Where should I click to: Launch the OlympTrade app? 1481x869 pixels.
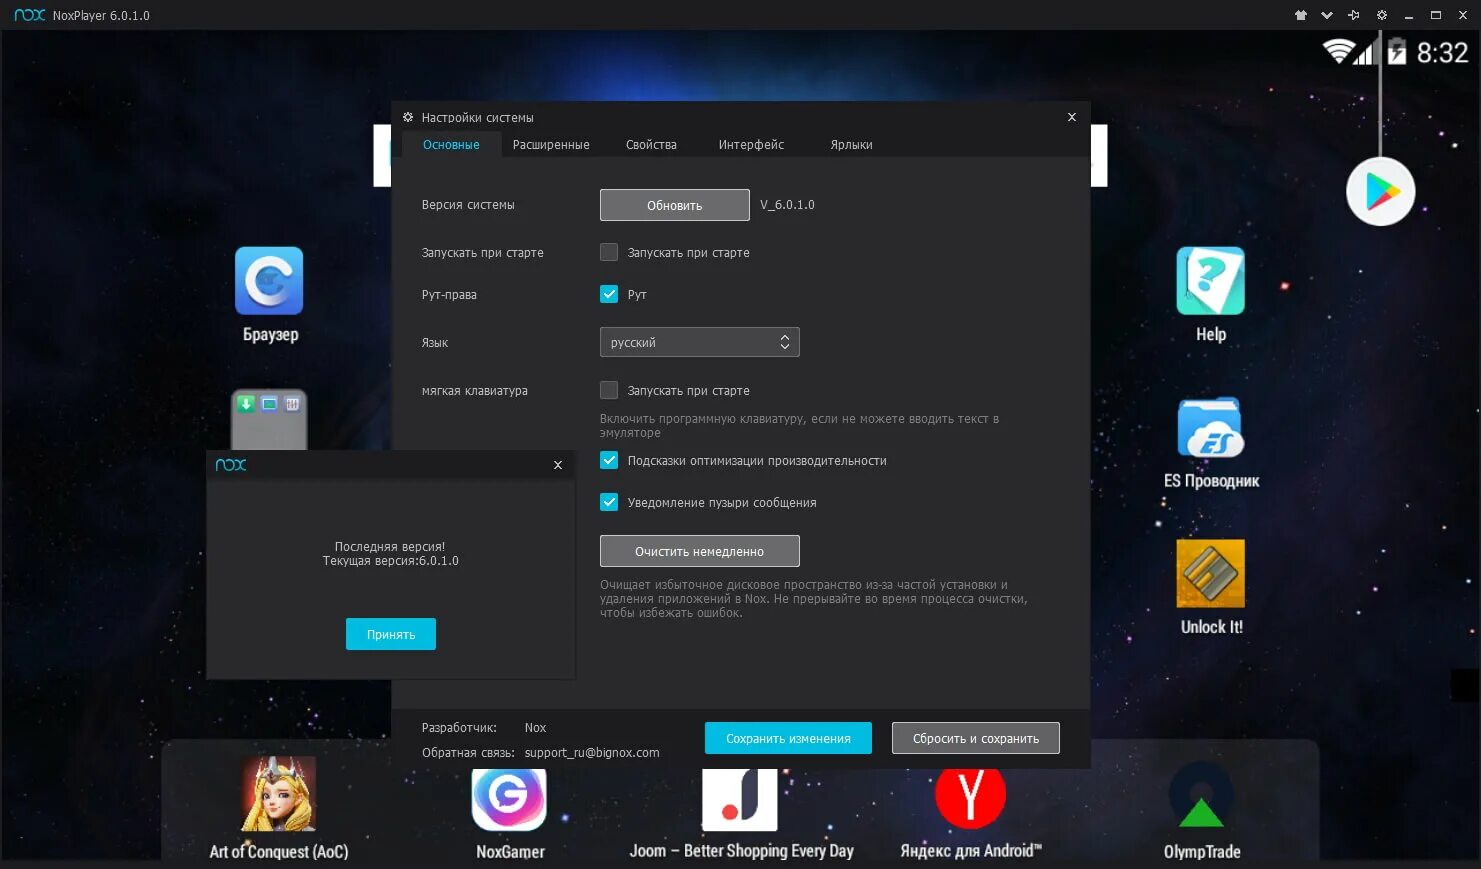(x=1201, y=797)
